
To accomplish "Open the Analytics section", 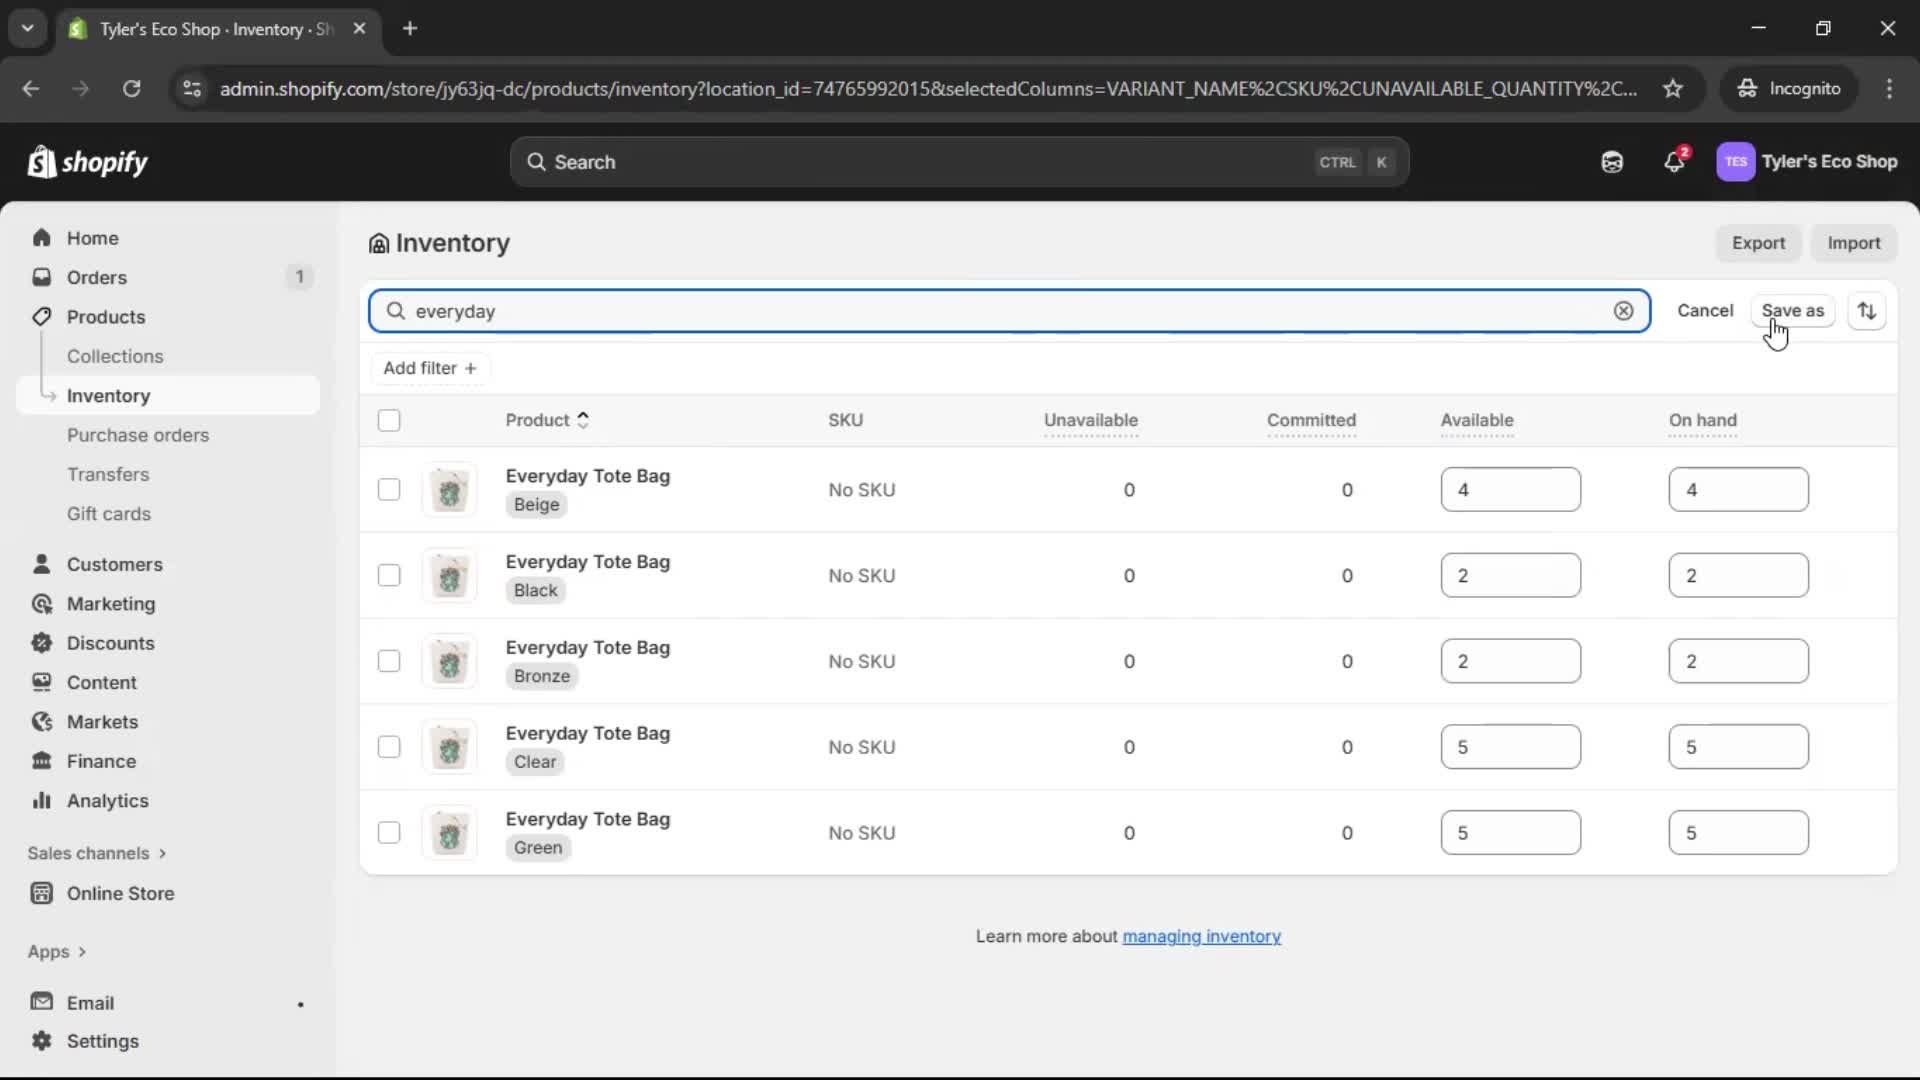I will click(x=105, y=801).
